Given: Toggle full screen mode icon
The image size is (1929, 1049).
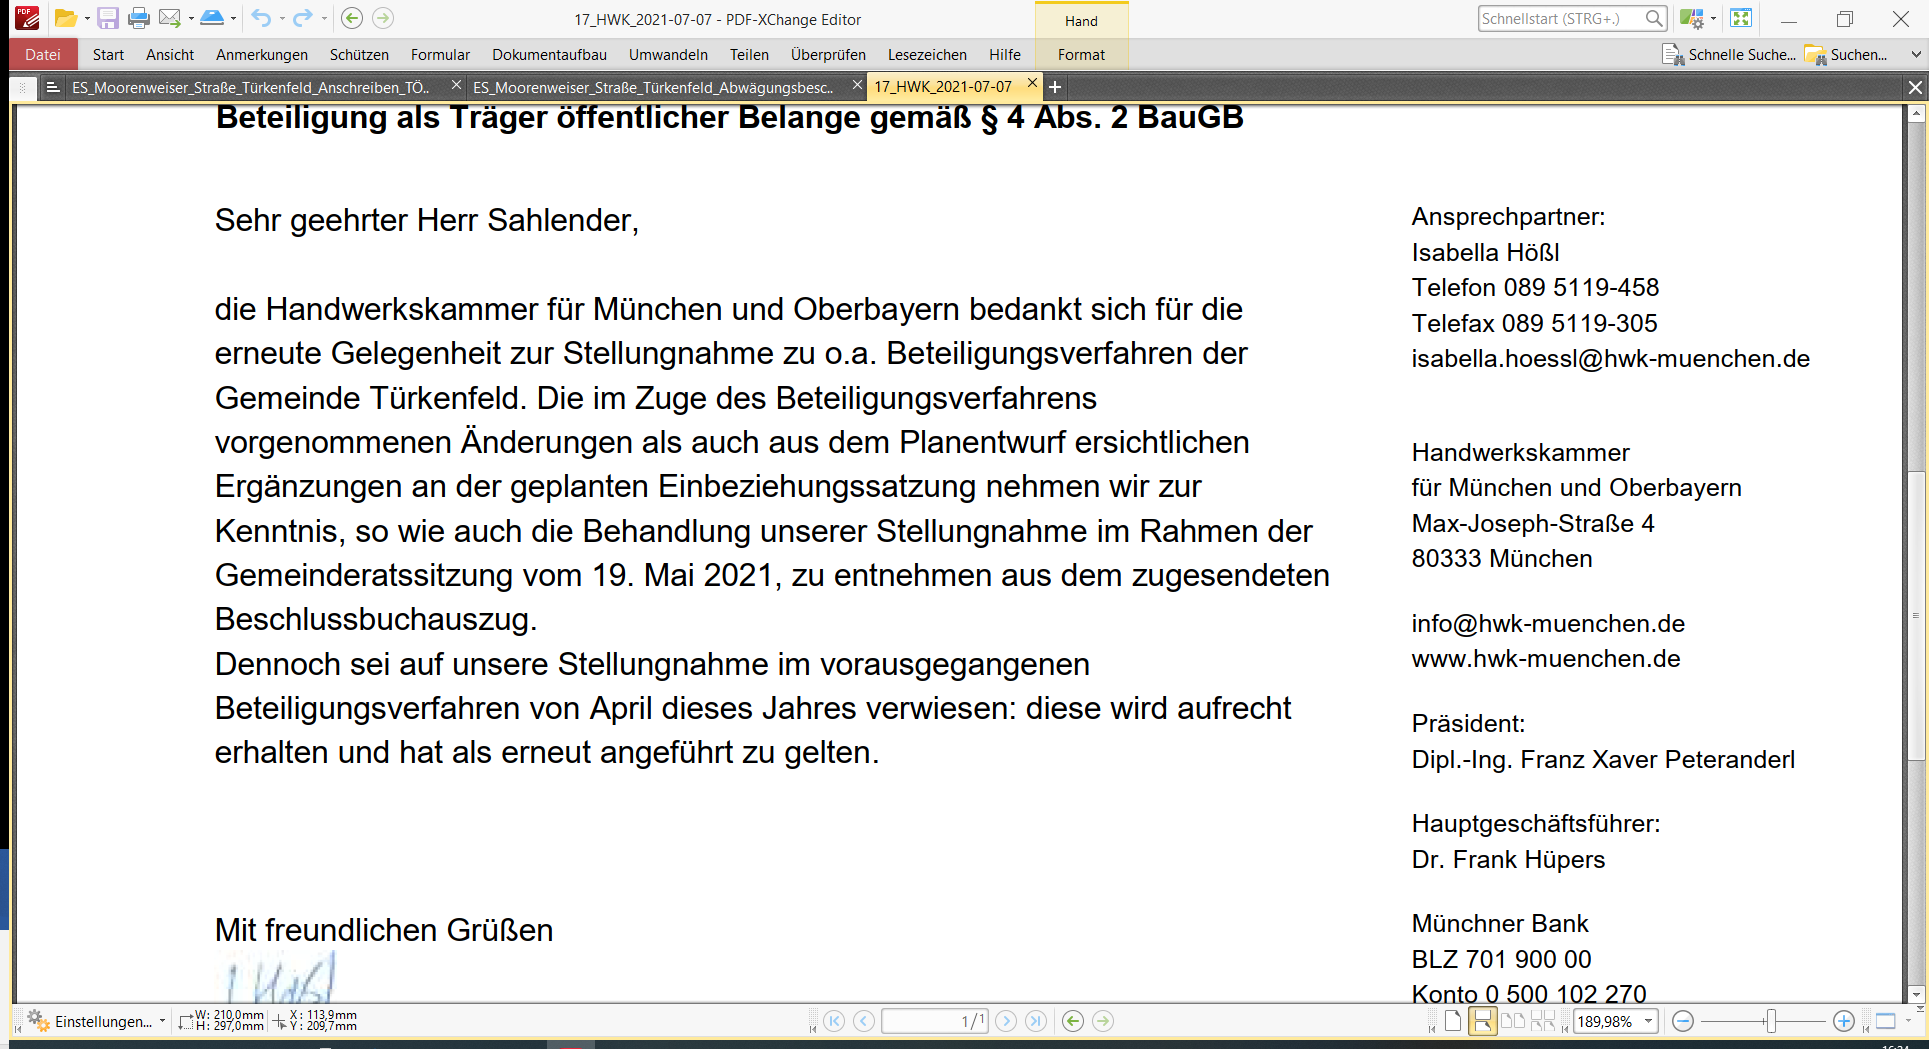Looking at the screenshot, I should 1741,18.
